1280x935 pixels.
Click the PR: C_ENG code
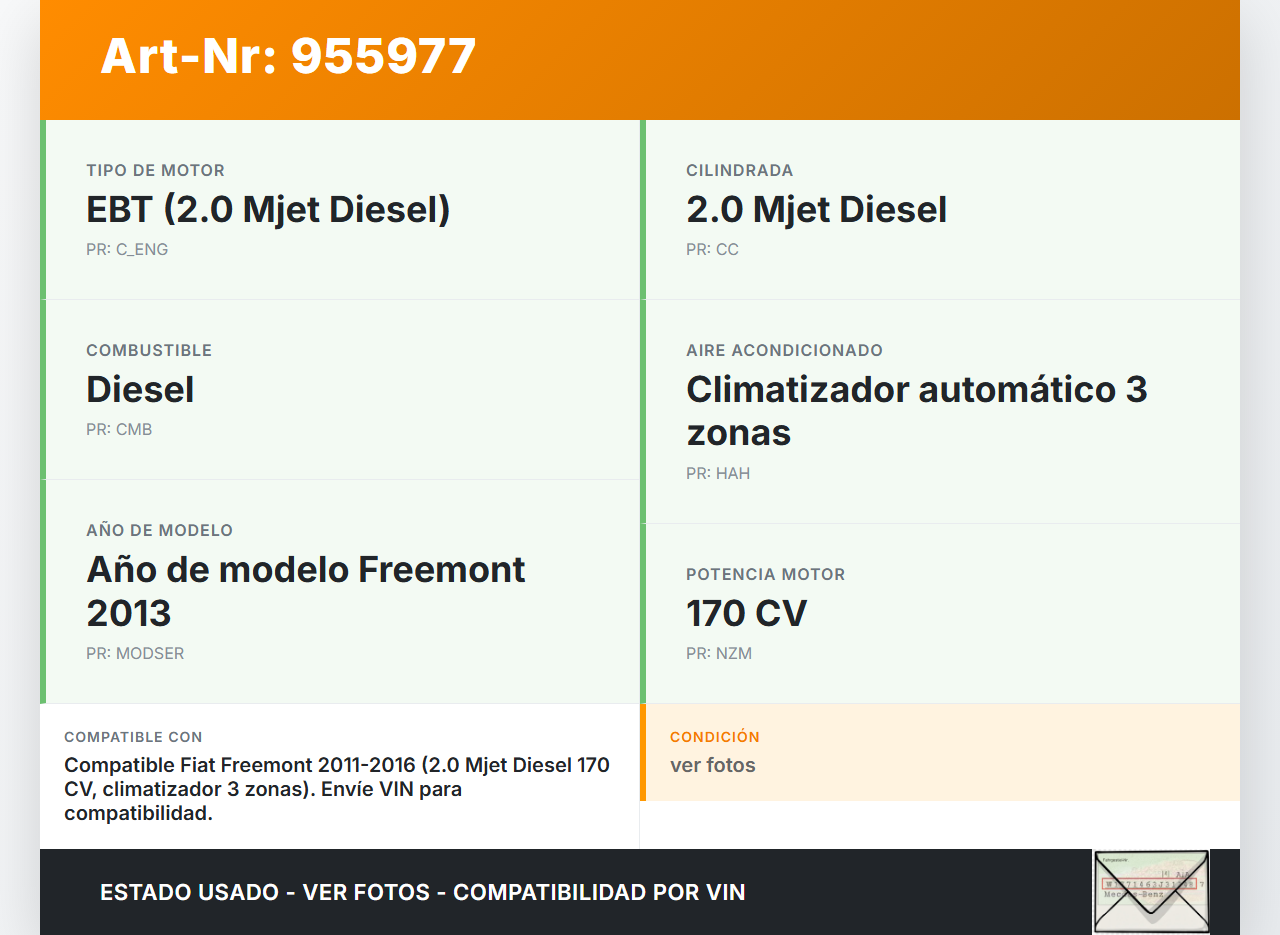click(127, 250)
